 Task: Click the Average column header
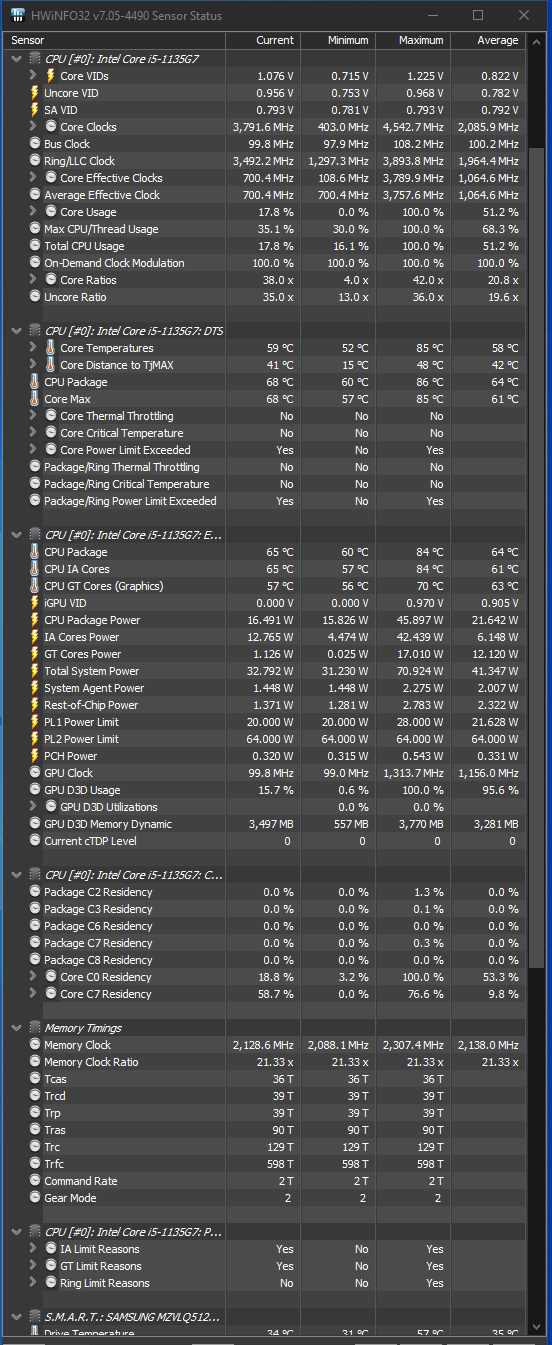point(487,40)
